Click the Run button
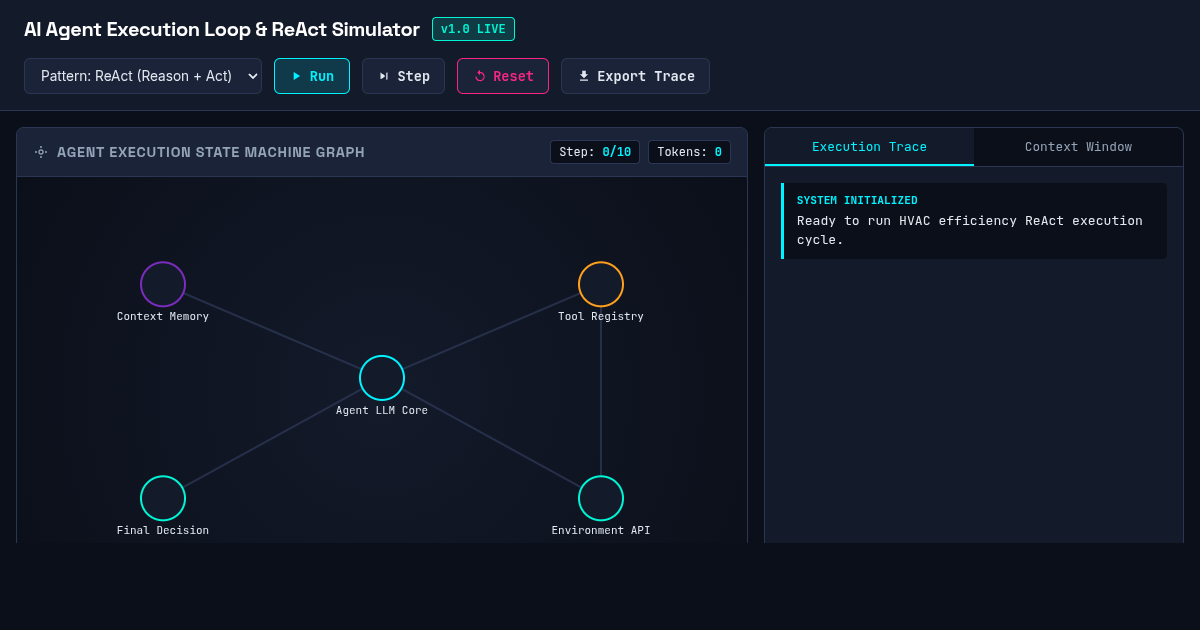 (312, 76)
